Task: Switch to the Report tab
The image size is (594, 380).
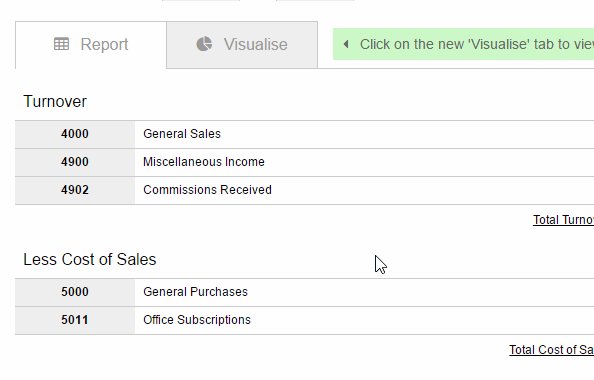Action: [x=91, y=45]
